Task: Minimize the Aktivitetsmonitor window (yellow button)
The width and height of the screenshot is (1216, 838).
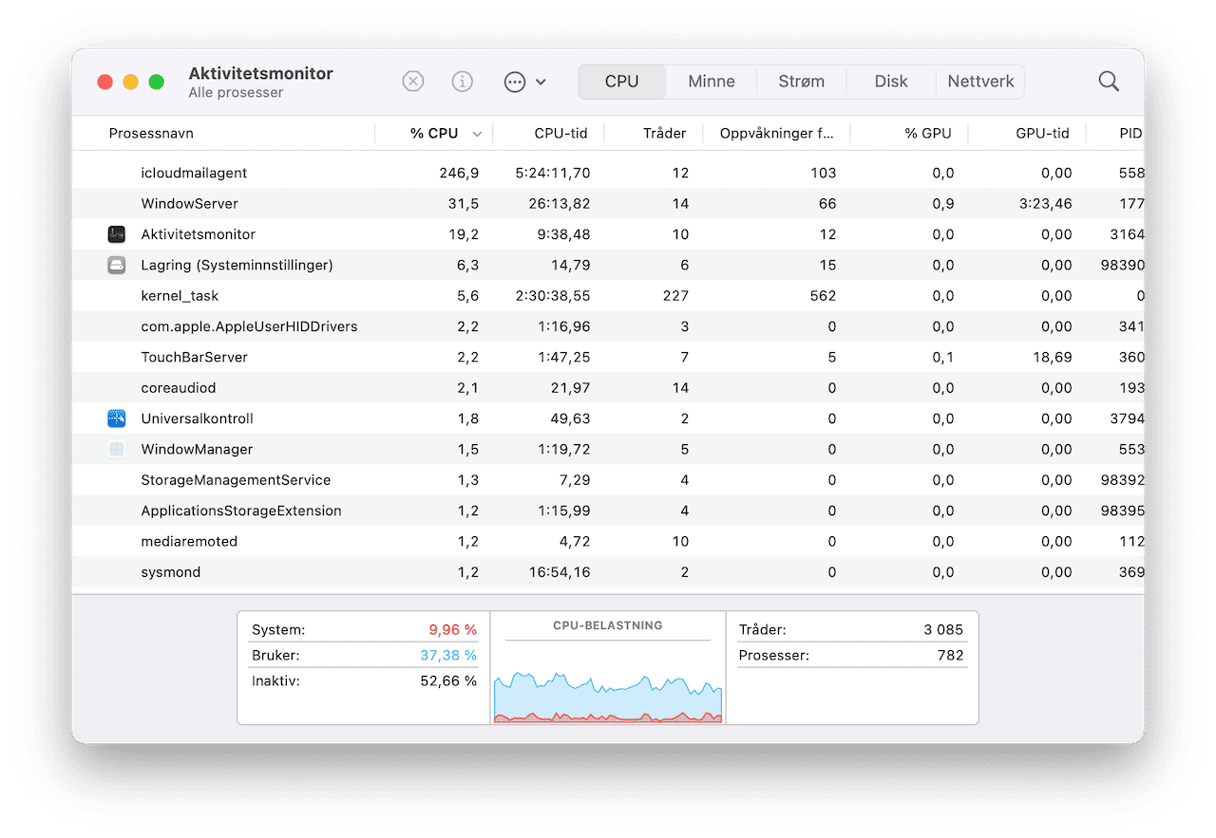Action: pyautogui.click(x=131, y=82)
